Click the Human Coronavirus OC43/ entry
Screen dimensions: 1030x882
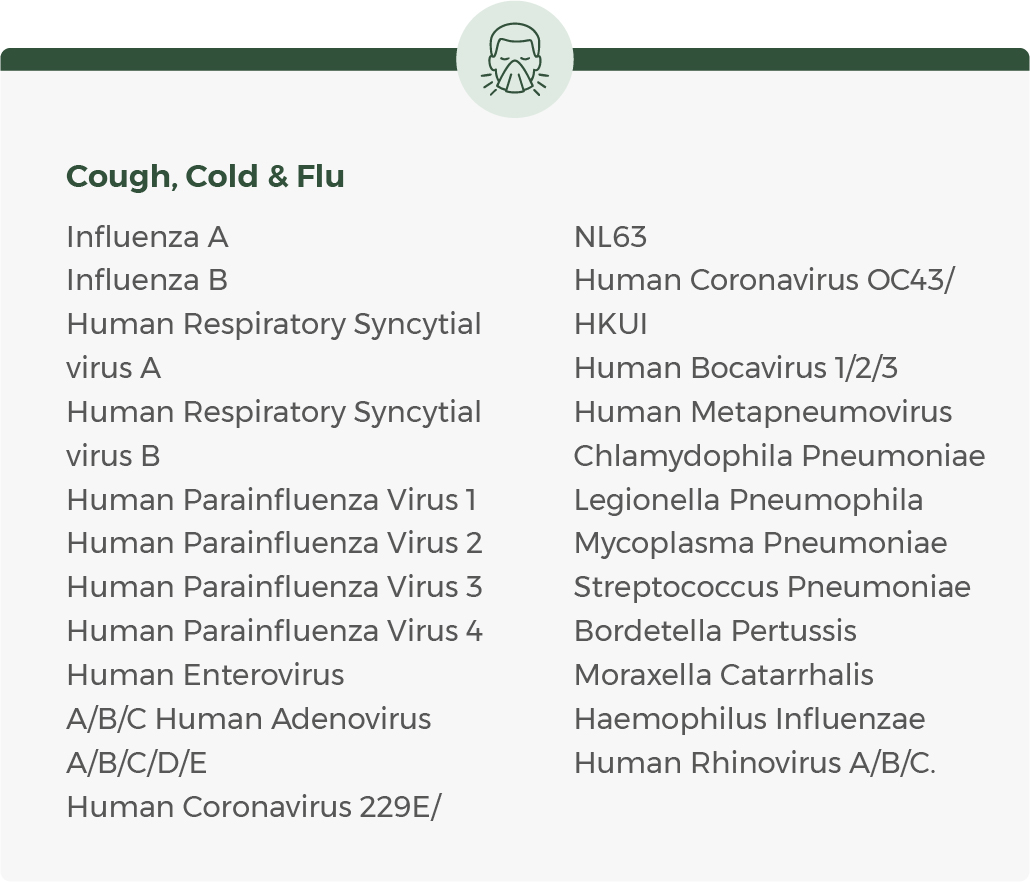pos(764,281)
